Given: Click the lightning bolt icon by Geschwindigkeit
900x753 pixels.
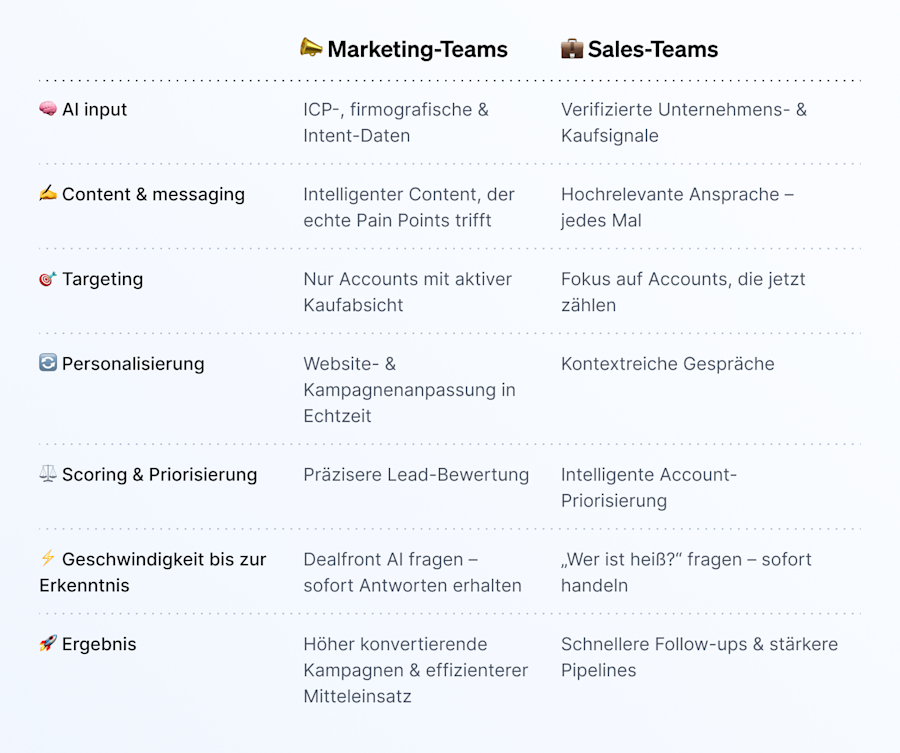Looking at the screenshot, I should point(48,559).
